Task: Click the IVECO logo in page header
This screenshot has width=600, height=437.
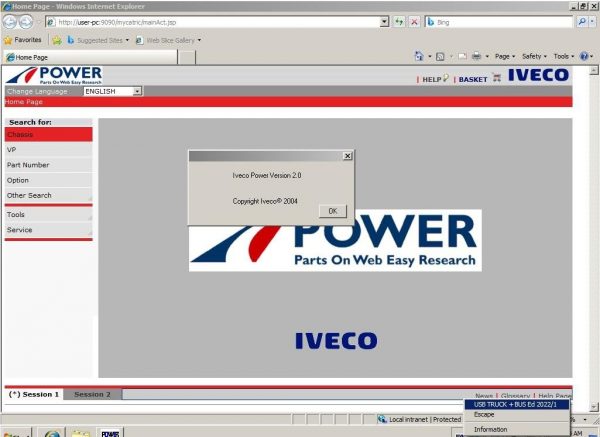Action: pos(538,75)
